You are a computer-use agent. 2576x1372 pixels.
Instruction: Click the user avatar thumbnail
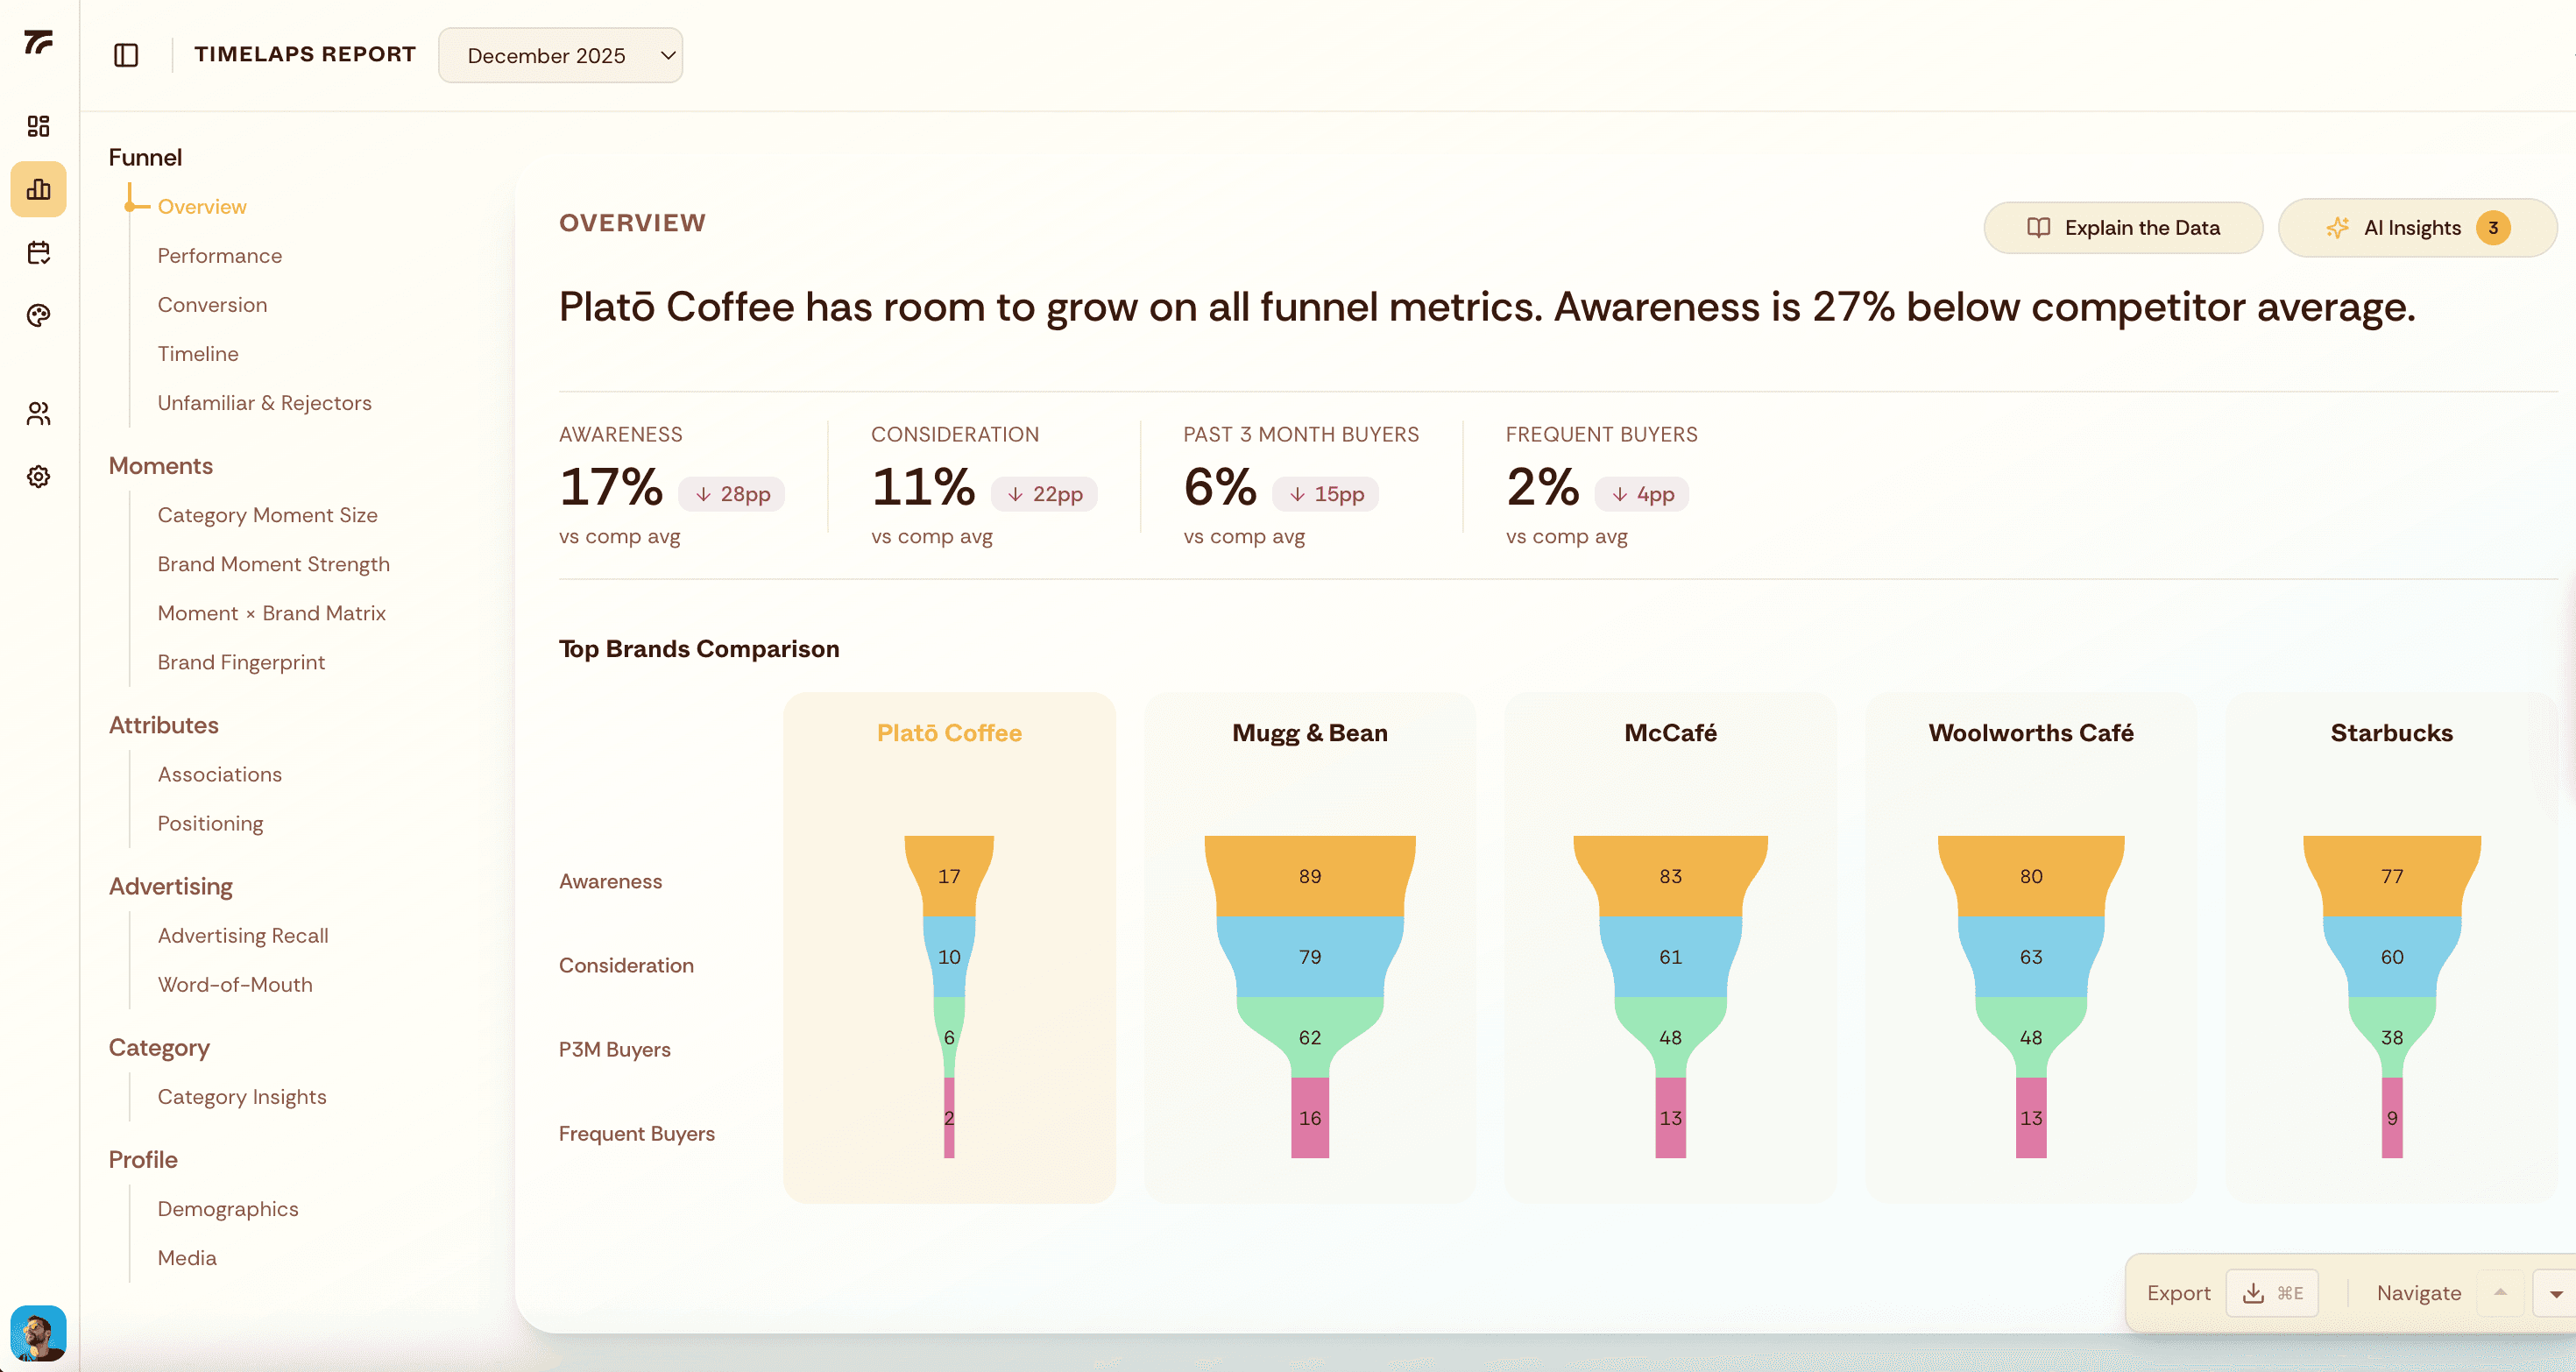click(x=38, y=1332)
